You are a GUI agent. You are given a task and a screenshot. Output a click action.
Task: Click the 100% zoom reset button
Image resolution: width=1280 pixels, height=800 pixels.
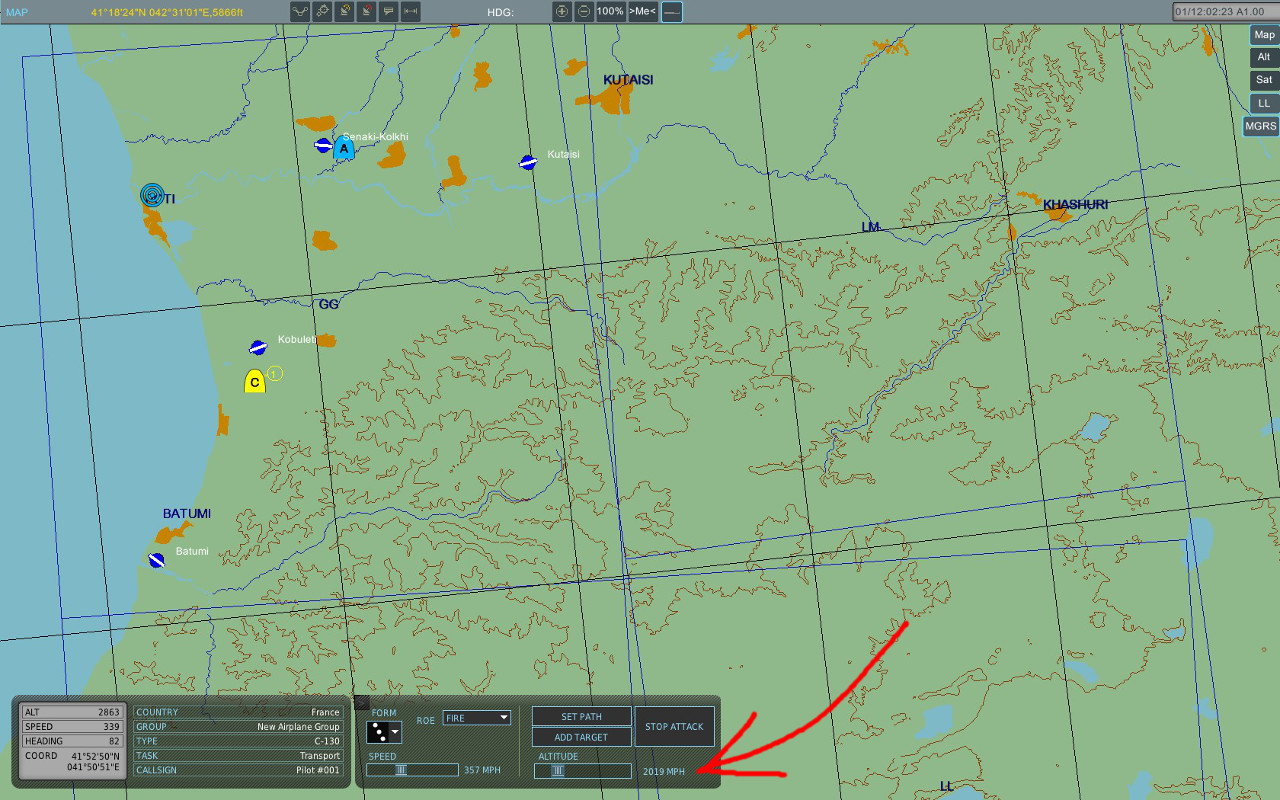pos(611,12)
